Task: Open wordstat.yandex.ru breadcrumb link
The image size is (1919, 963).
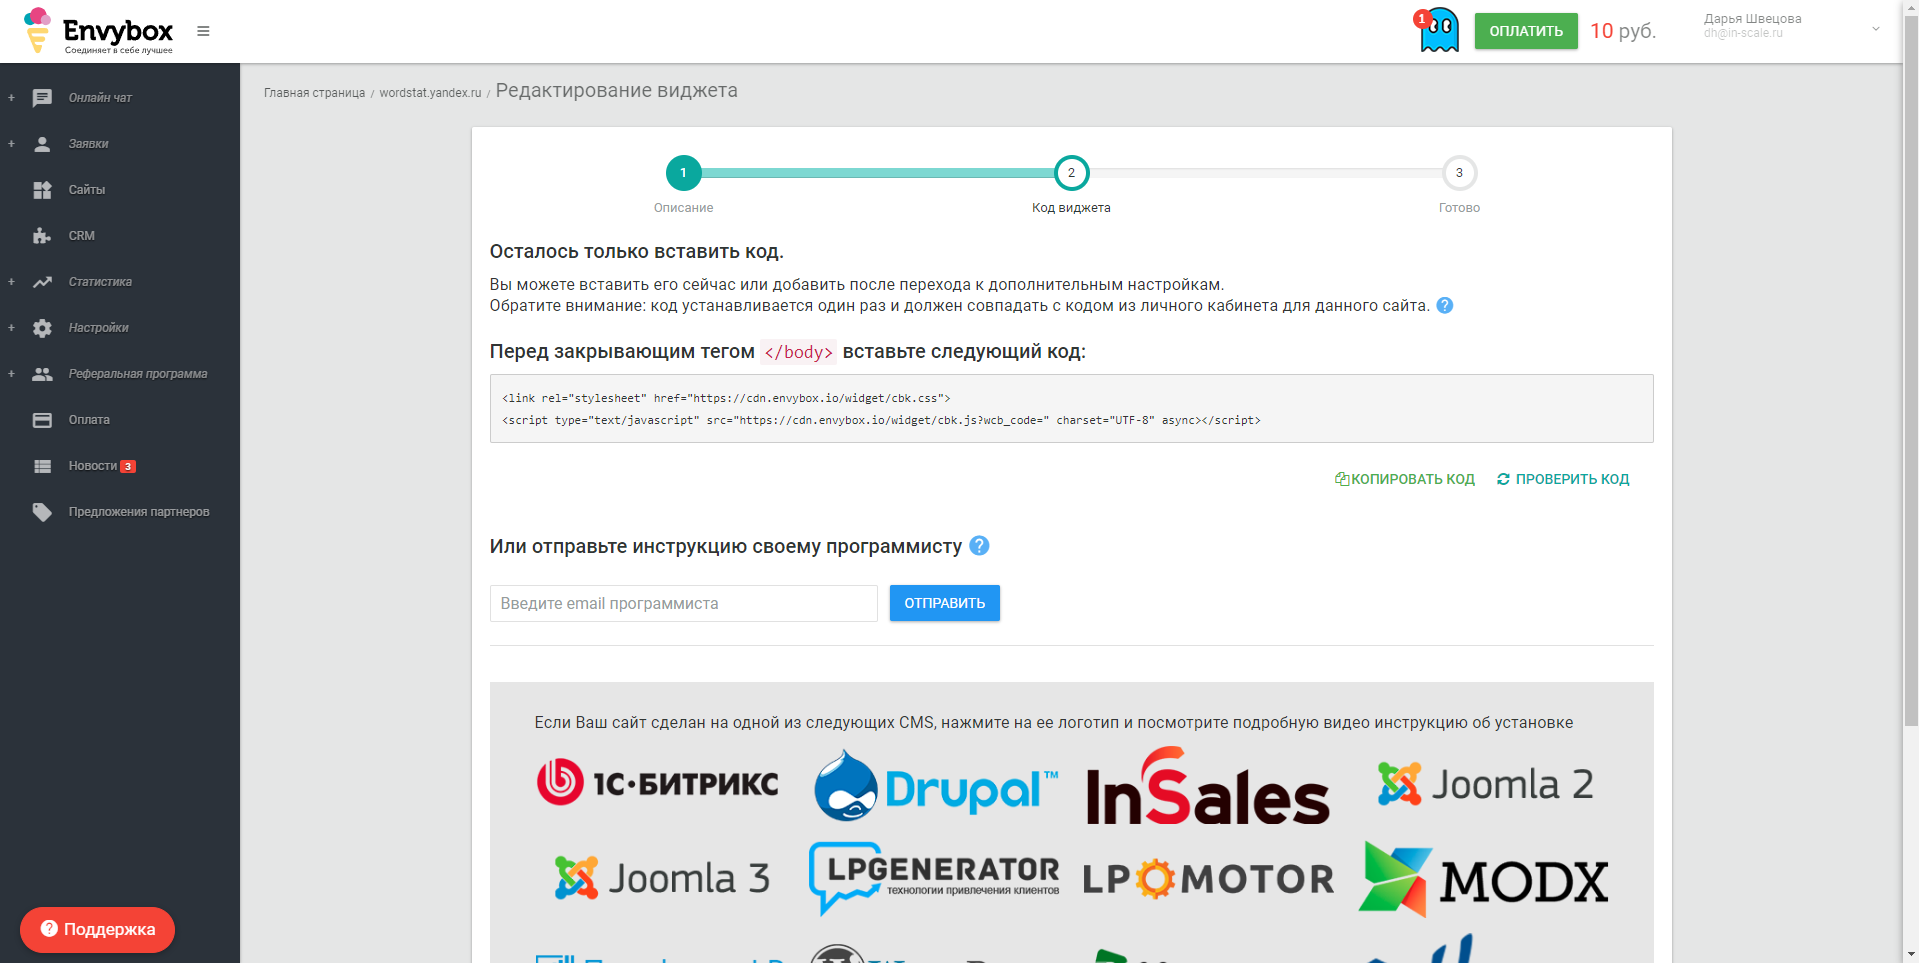Action: pyautogui.click(x=430, y=93)
